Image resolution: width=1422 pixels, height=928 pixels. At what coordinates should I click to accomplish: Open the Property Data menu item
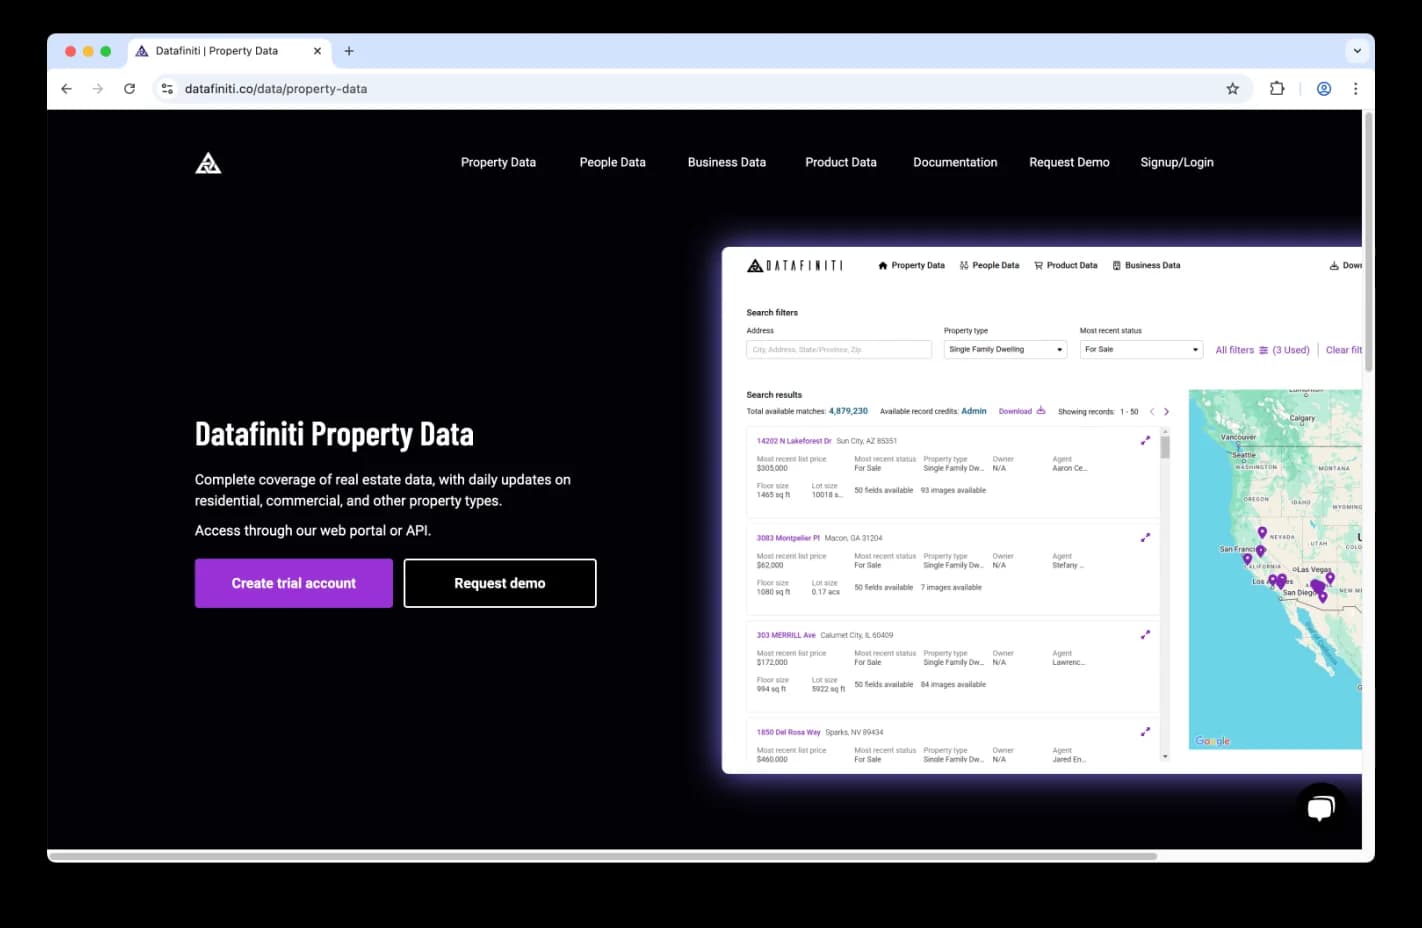coord(498,162)
